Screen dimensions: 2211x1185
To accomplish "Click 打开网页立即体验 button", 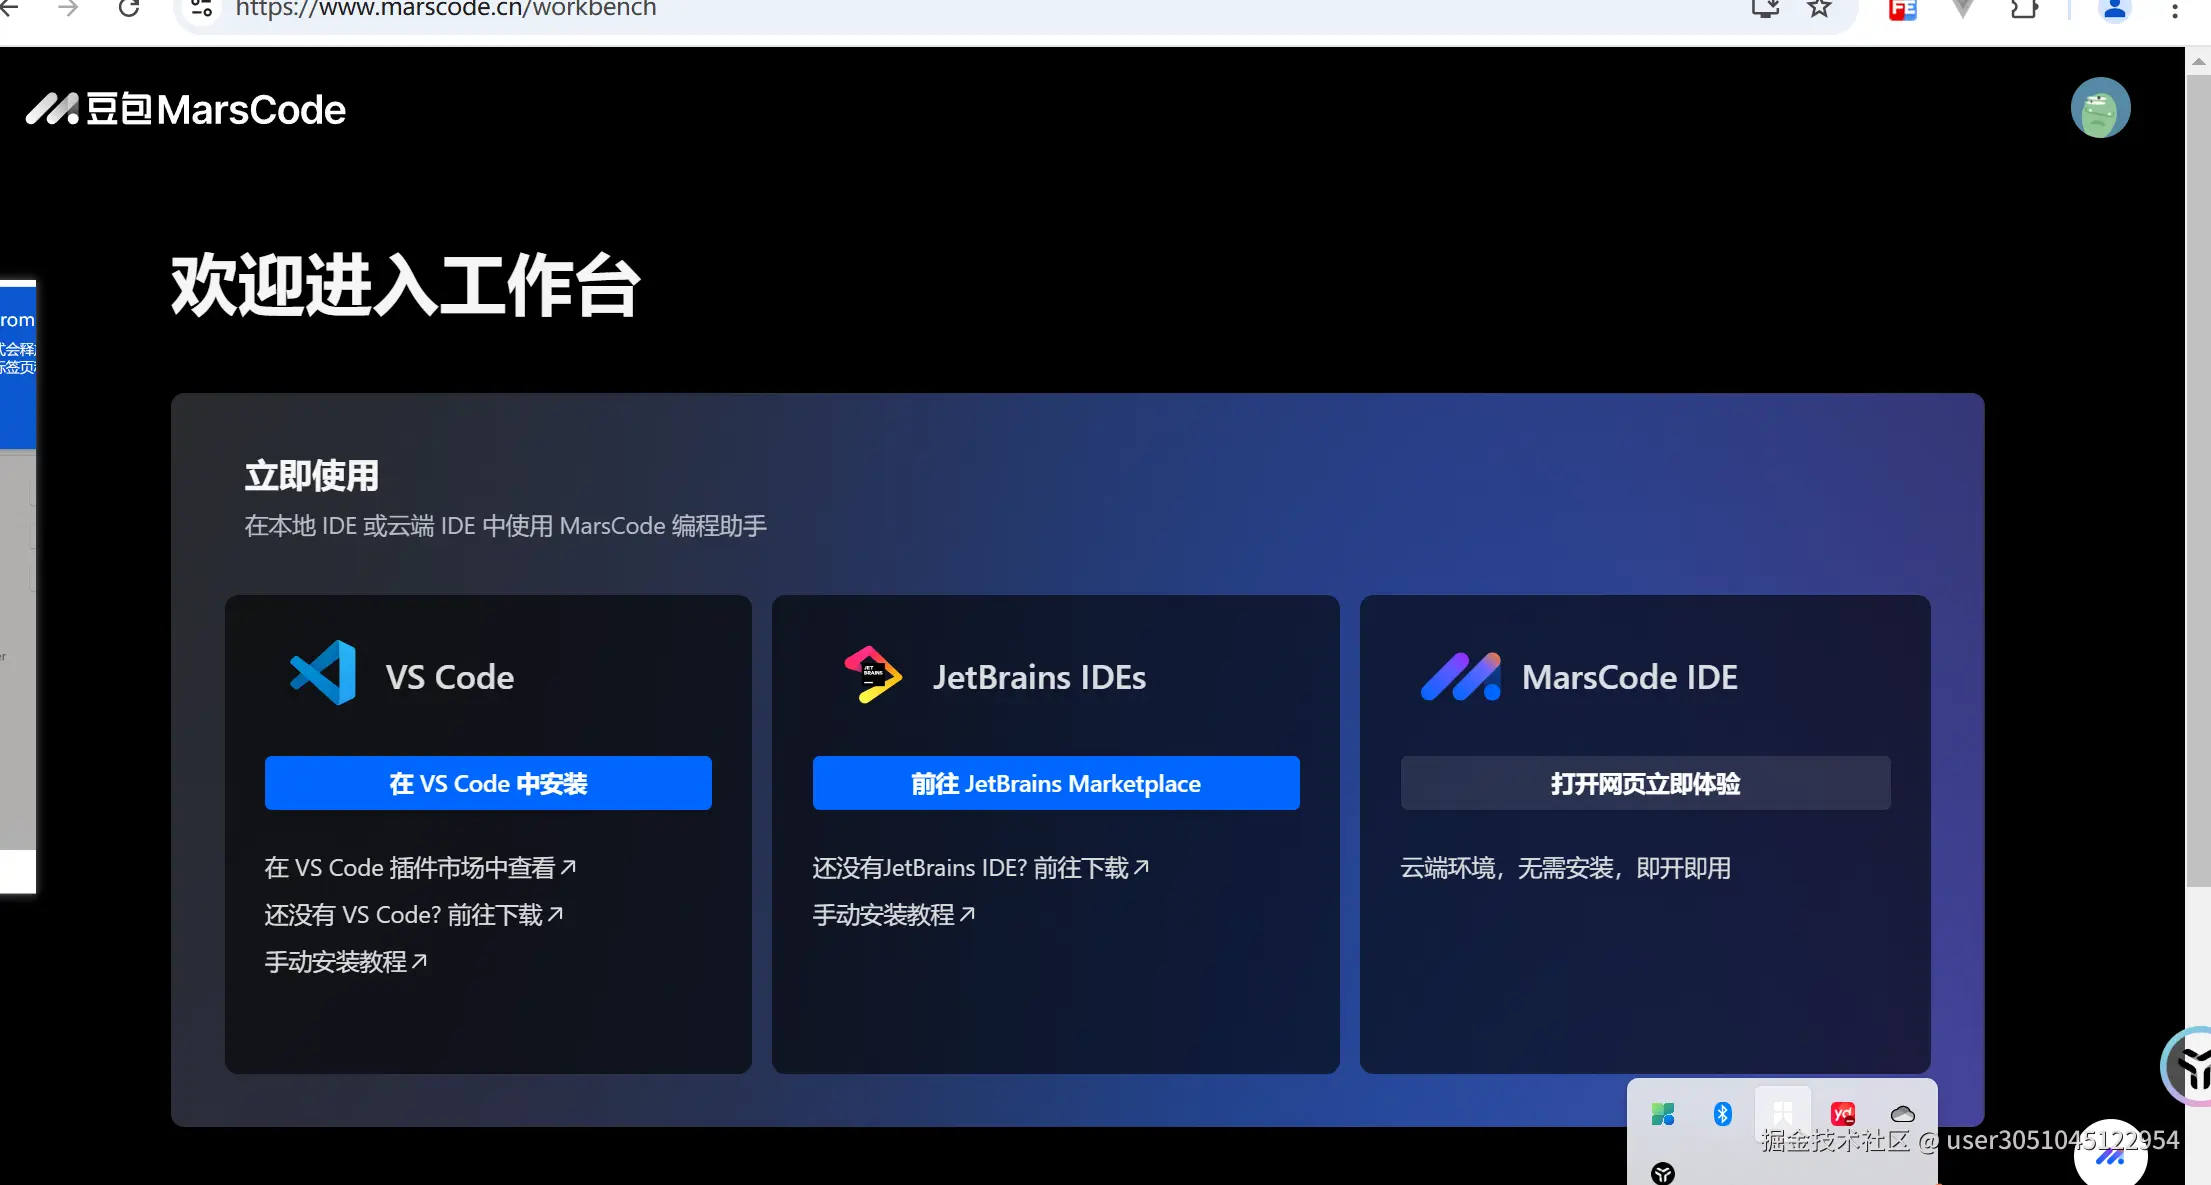I will 1645,783.
